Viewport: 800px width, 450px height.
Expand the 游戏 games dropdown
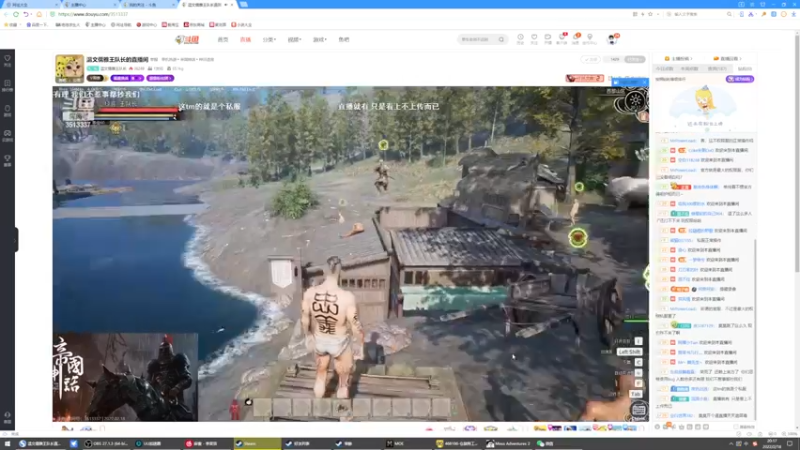pos(319,39)
